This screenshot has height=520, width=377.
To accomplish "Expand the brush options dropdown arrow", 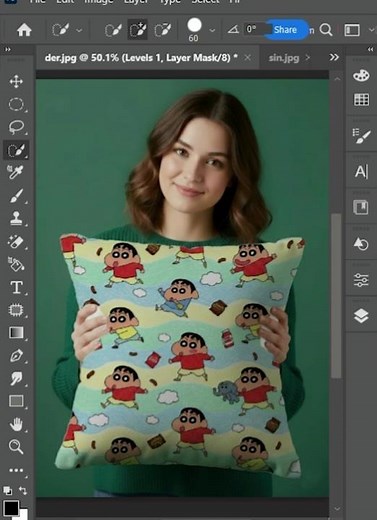I will tap(212, 30).
